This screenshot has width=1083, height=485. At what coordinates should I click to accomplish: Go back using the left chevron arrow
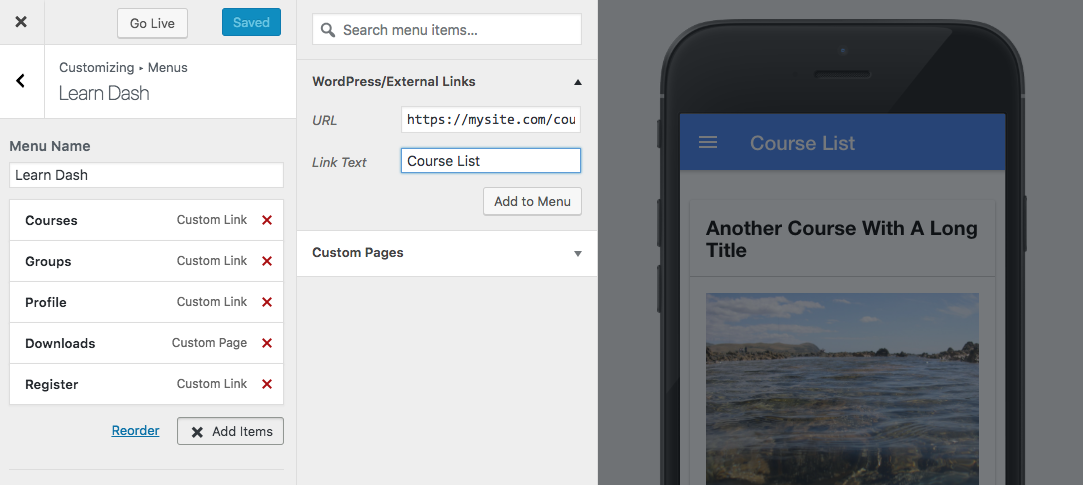click(x=21, y=81)
